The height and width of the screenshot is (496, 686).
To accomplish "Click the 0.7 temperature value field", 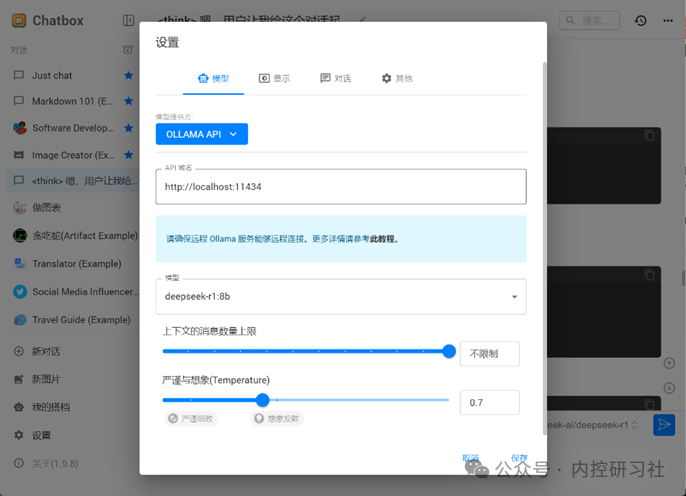I will tap(490, 402).
